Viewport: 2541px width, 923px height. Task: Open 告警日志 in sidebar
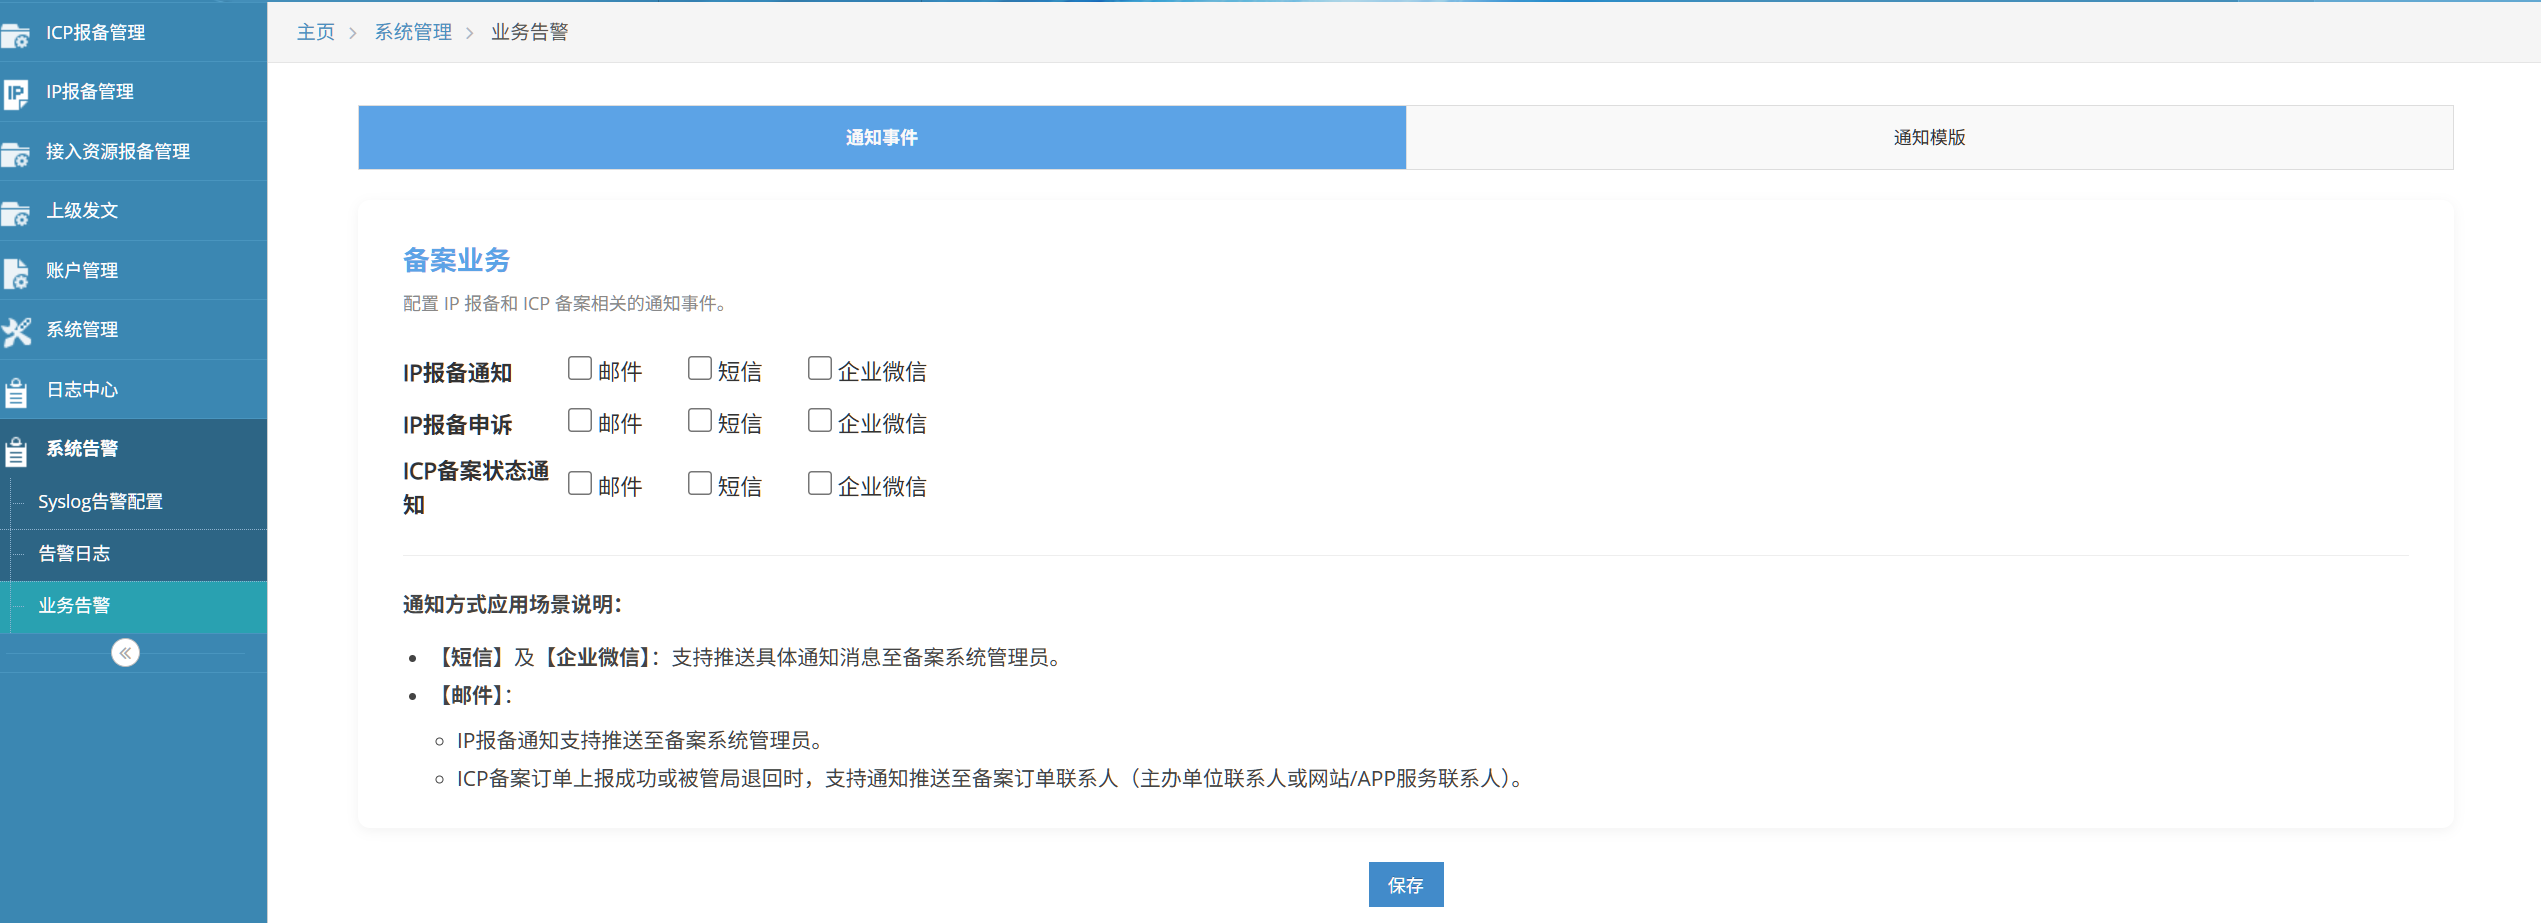(74, 554)
